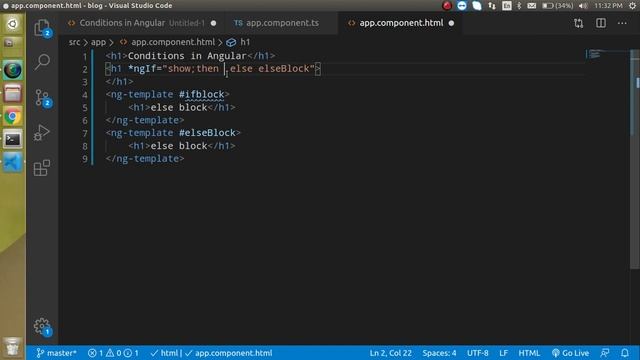The height and width of the screenshot is (360, 640).
Task: Switch to Conditions in Angular Untitled-1 tab
Action: click(141, 23)
